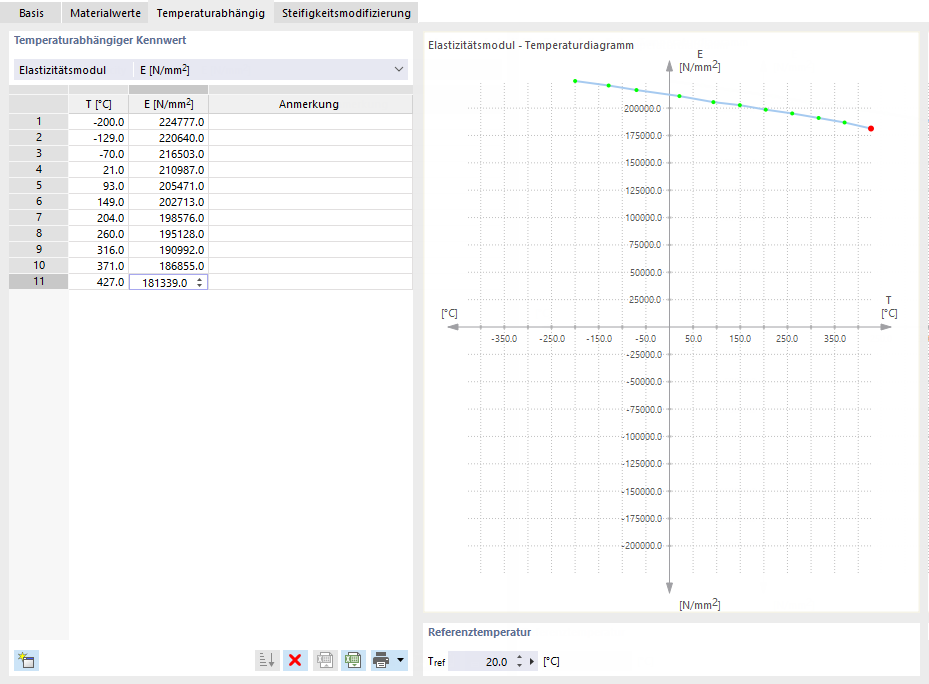Viewport: 929px width, 684px height.
Task: Click the Tref value stepper arrows
Action: click(x=519, y=661)
